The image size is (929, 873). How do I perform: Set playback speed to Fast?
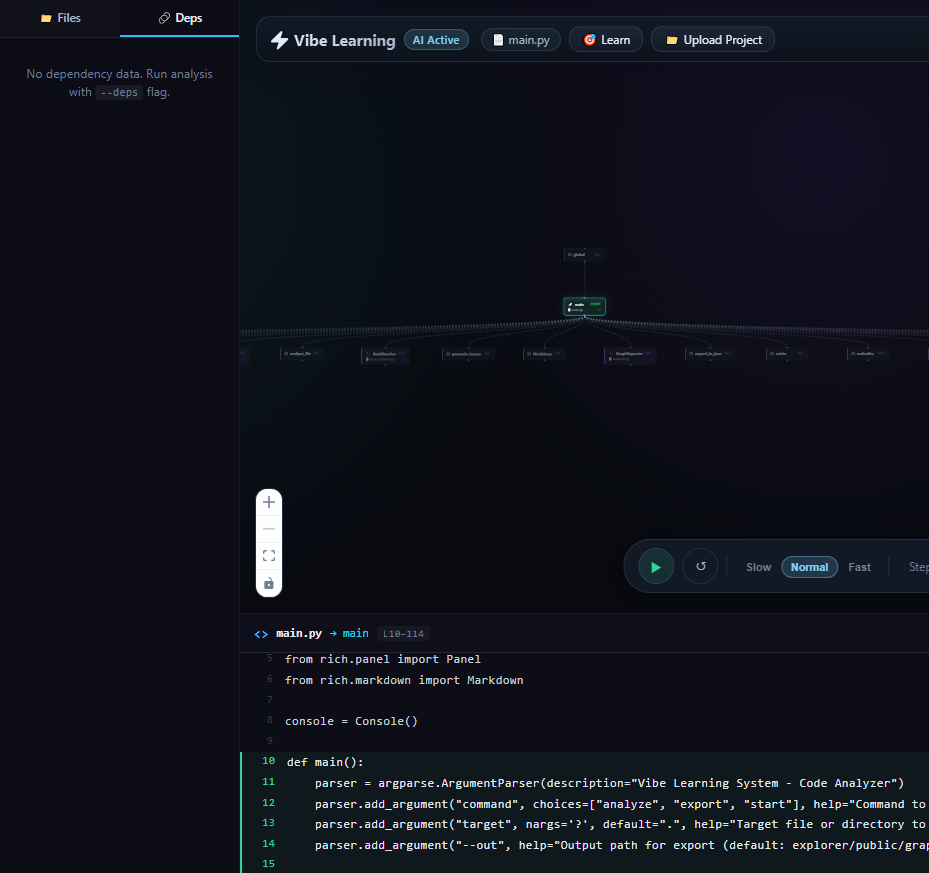tap(859, 567)
